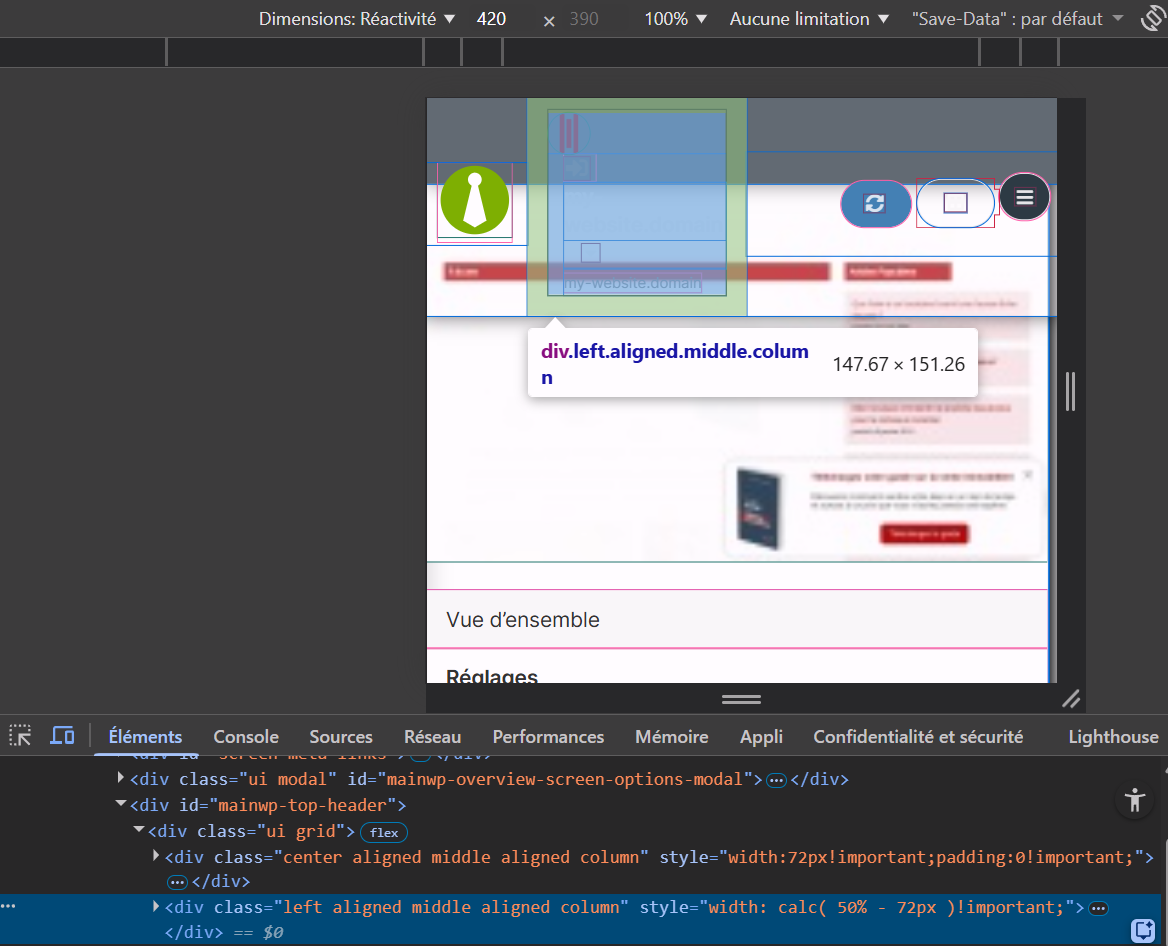Expand the ui modal div node
The image size is (1168, 946).
tap(121, 778)
